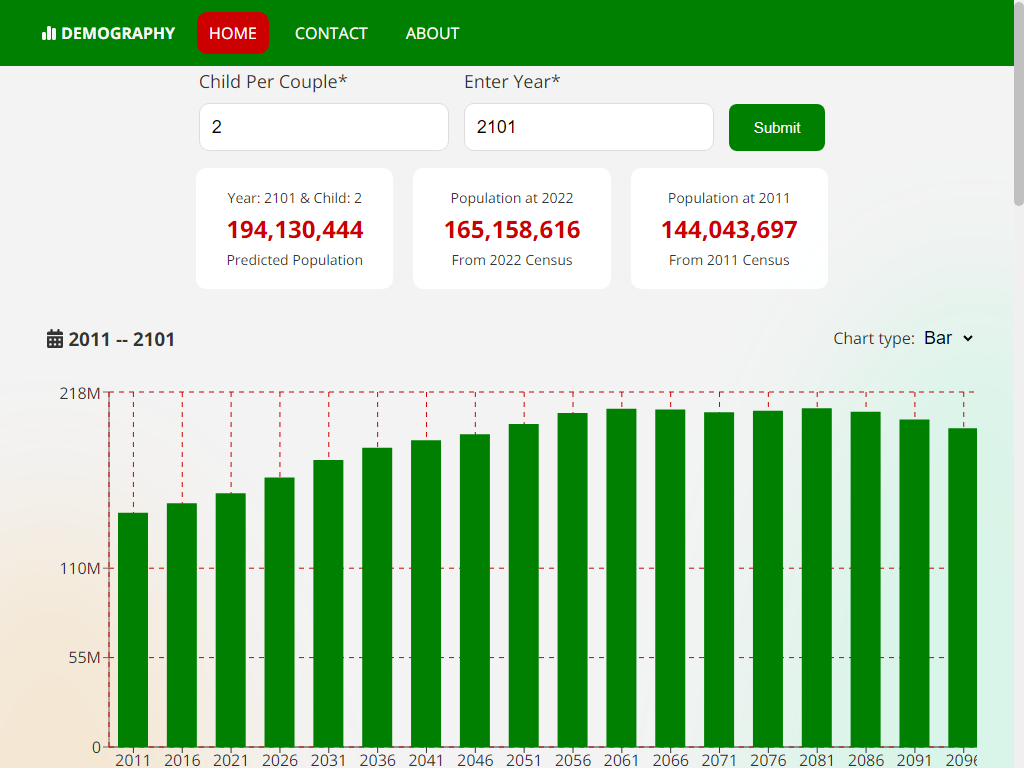Click the 2046 bar in the chart
This screenshot has width=1024, height=768.
[475, 590]
